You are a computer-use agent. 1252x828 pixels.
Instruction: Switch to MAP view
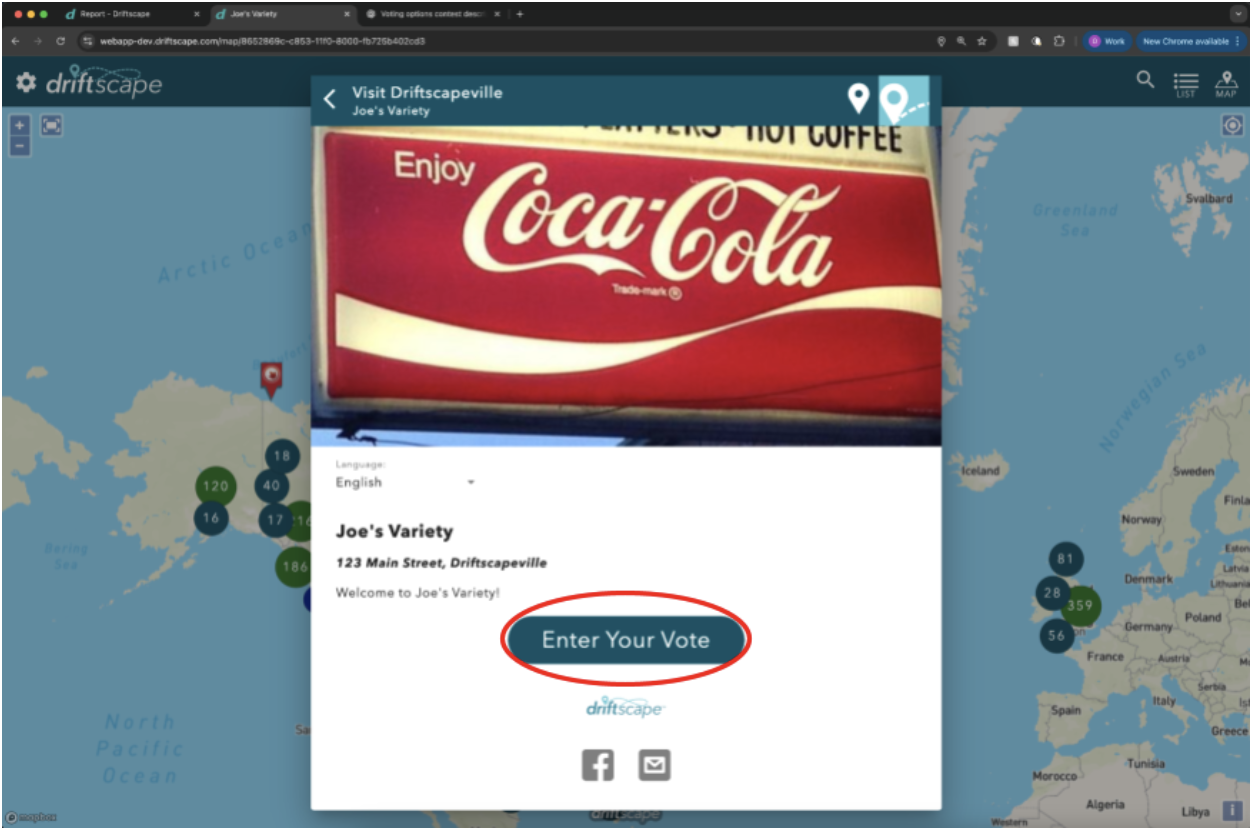coord(1226,84)
